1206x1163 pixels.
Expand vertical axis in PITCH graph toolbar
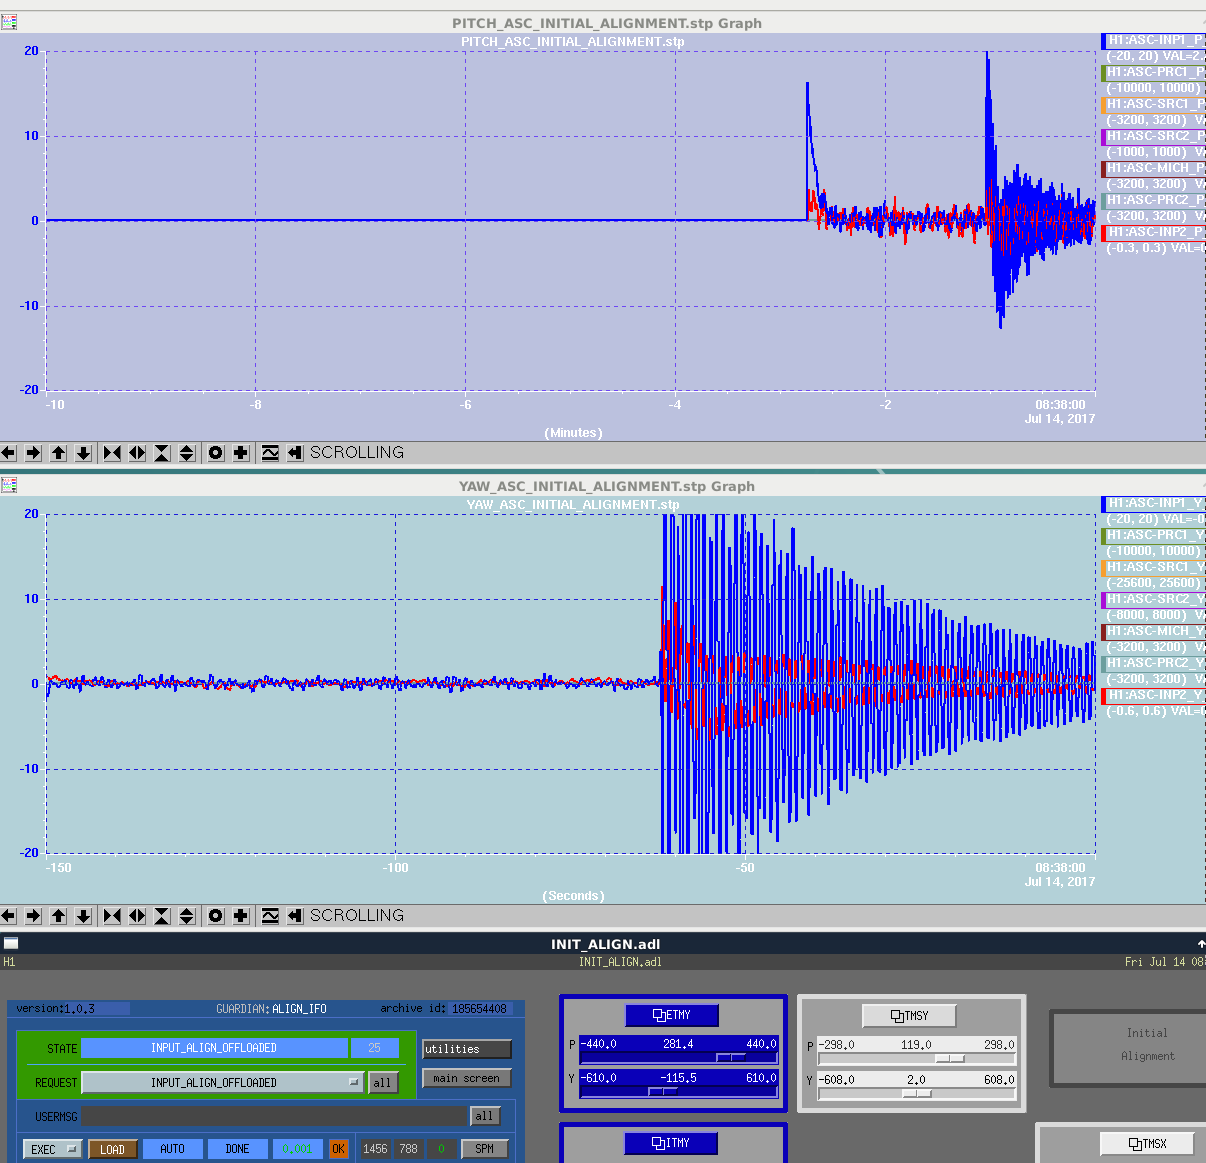pyautogui.click(x=187, y=453)
